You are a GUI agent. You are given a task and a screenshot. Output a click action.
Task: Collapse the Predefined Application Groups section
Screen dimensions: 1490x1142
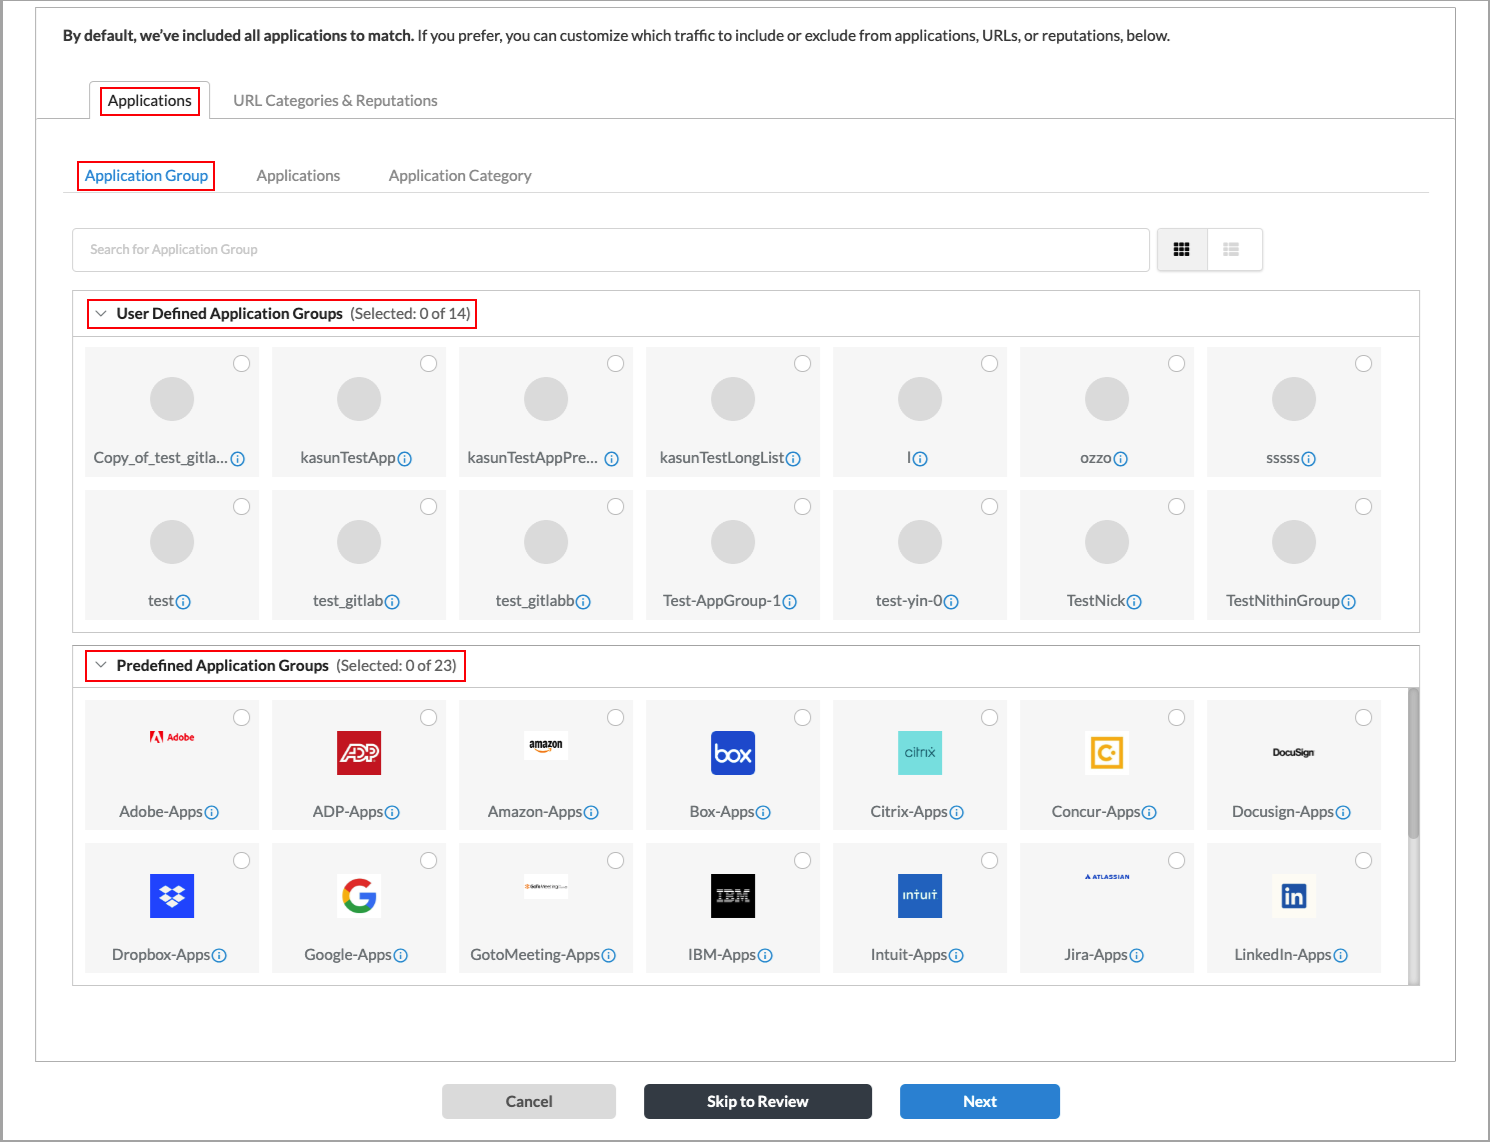(101, 665)
